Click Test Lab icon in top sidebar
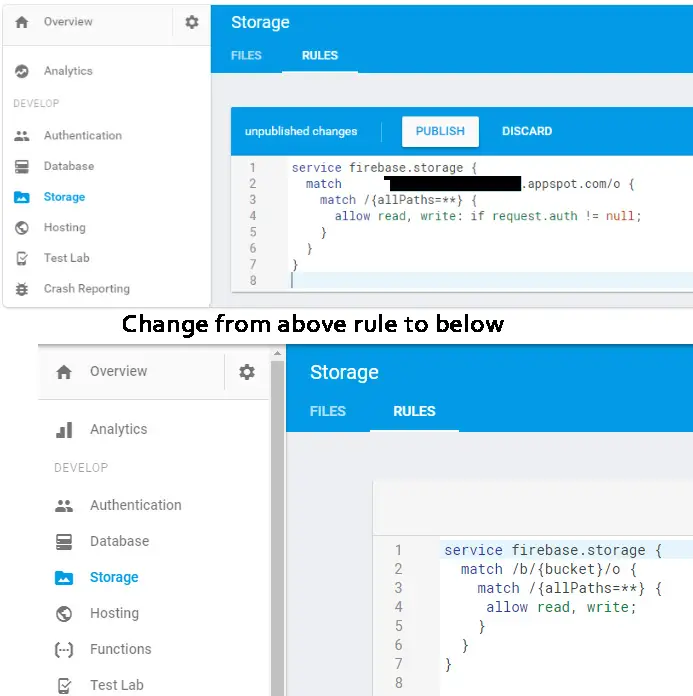 pos(22,258)
